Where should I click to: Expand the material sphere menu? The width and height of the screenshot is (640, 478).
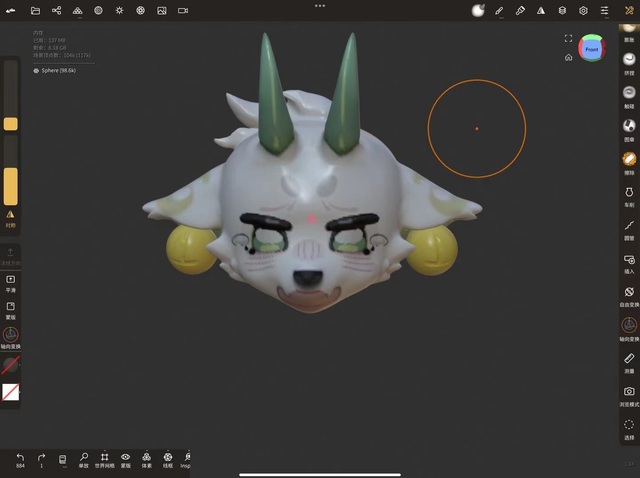tap(478, 10)
